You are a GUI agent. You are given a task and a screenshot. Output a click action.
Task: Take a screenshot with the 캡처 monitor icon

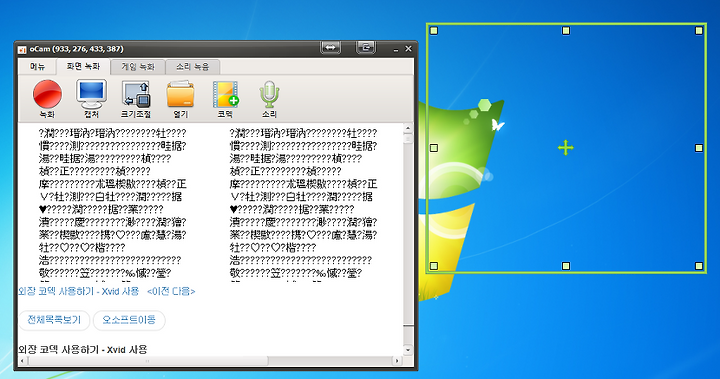point(91,98)
